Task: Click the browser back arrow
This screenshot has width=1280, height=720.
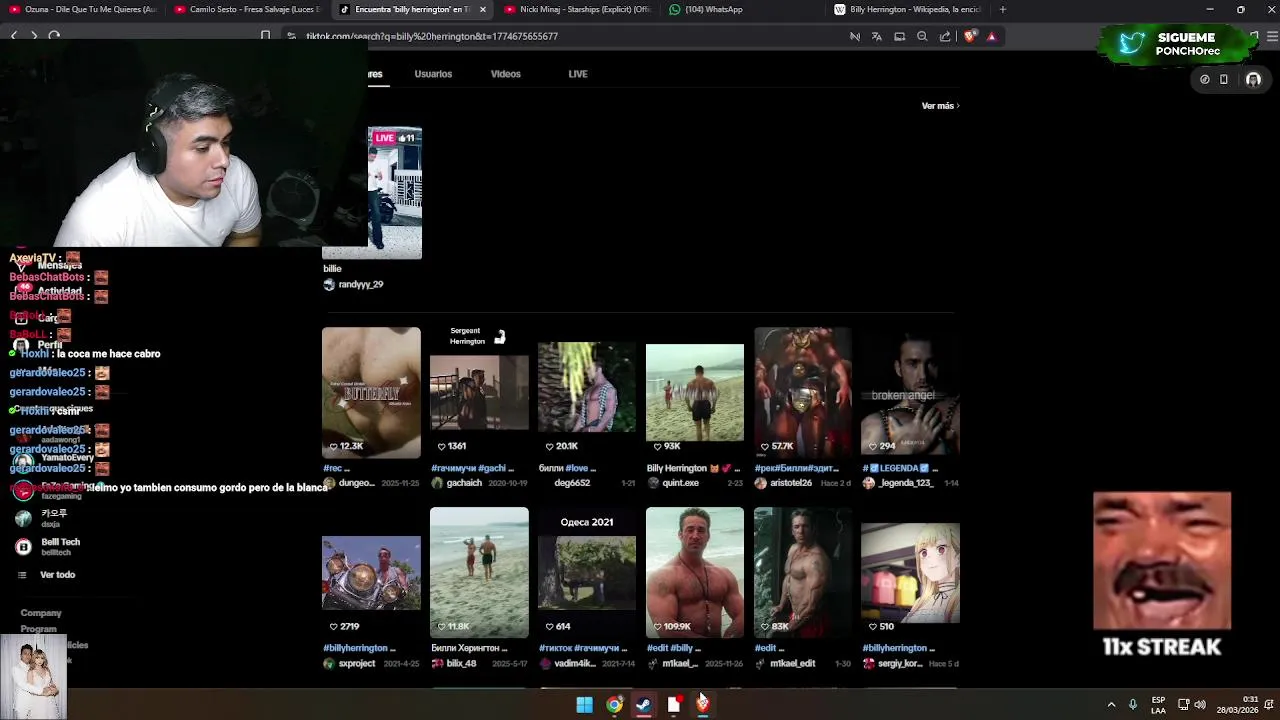Action: (14, 36)
